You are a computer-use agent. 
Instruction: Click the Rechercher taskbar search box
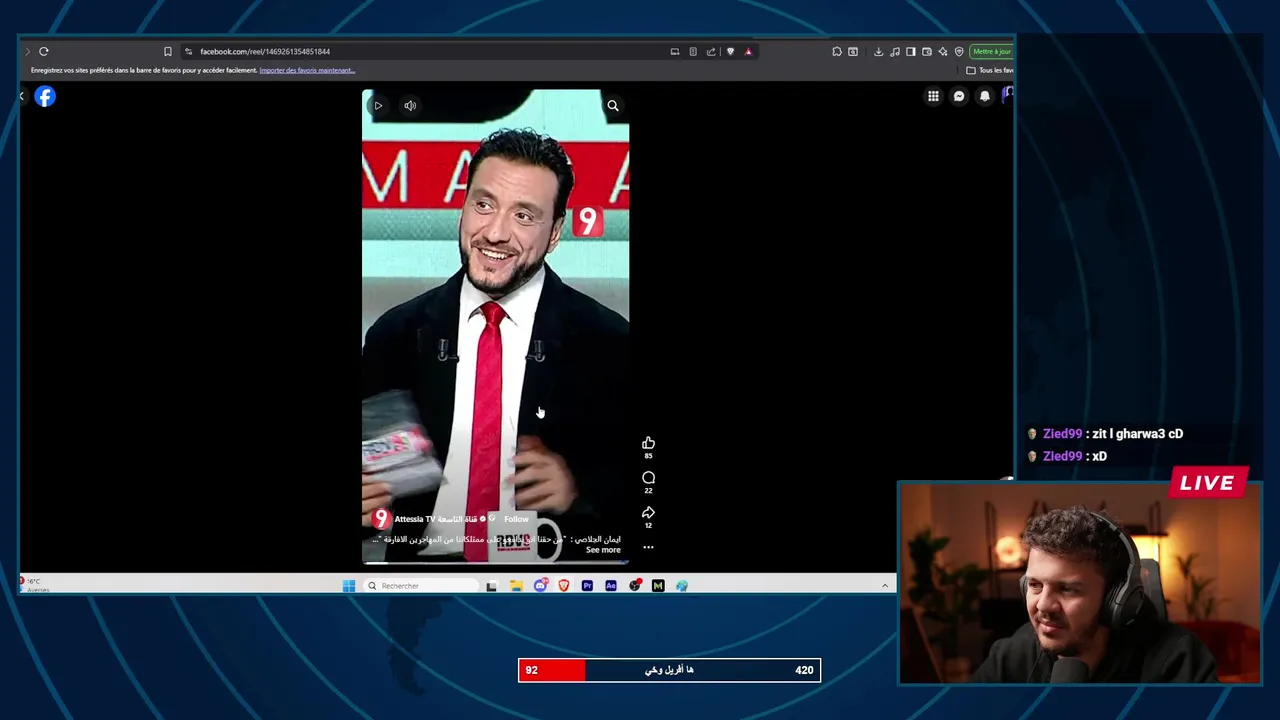pyautogui.click(x=422, y=586)
